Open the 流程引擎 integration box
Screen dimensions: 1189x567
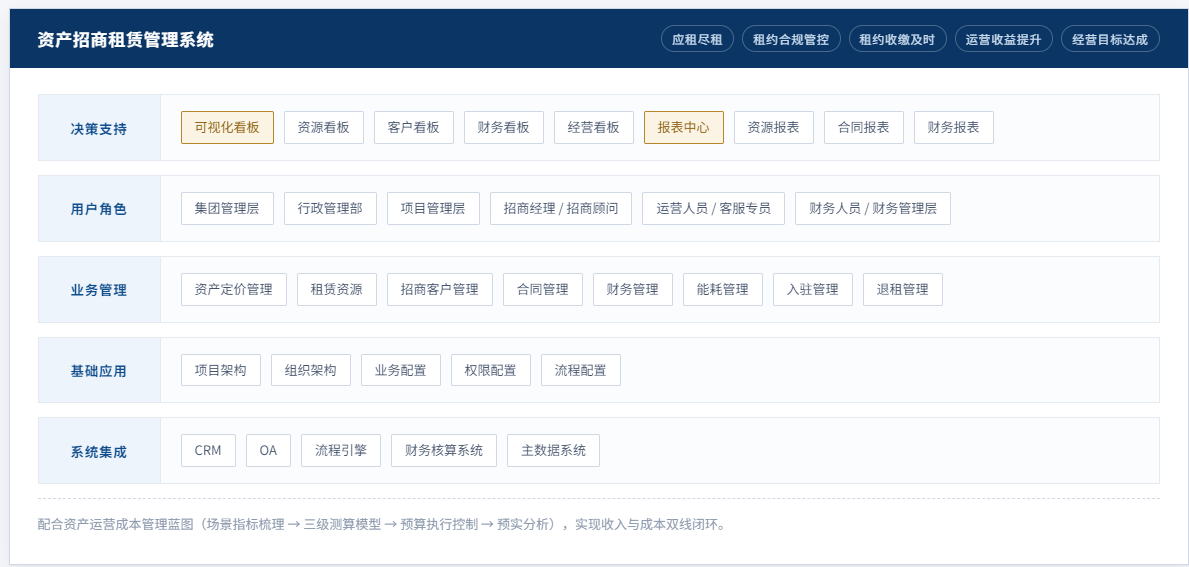coord(341,450)
